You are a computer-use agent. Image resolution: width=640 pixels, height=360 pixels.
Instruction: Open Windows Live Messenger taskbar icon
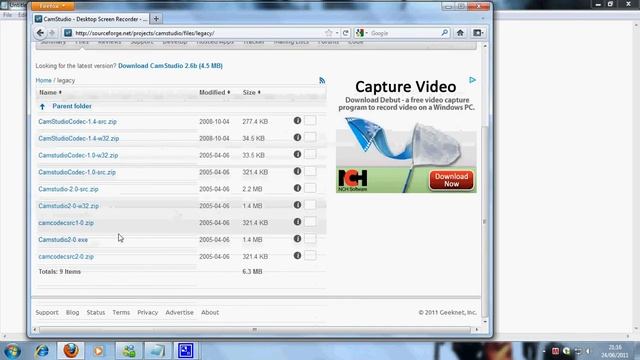(129, 351)
